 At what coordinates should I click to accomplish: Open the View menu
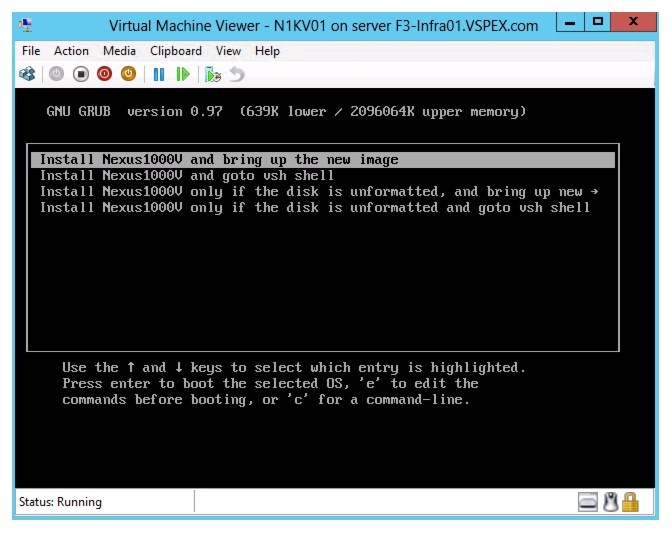tap(228, 51)
